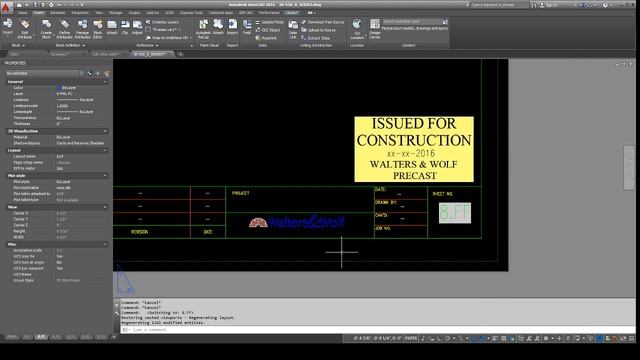
Task: Open the Output ribbon tab
Action: pos(134,13)
